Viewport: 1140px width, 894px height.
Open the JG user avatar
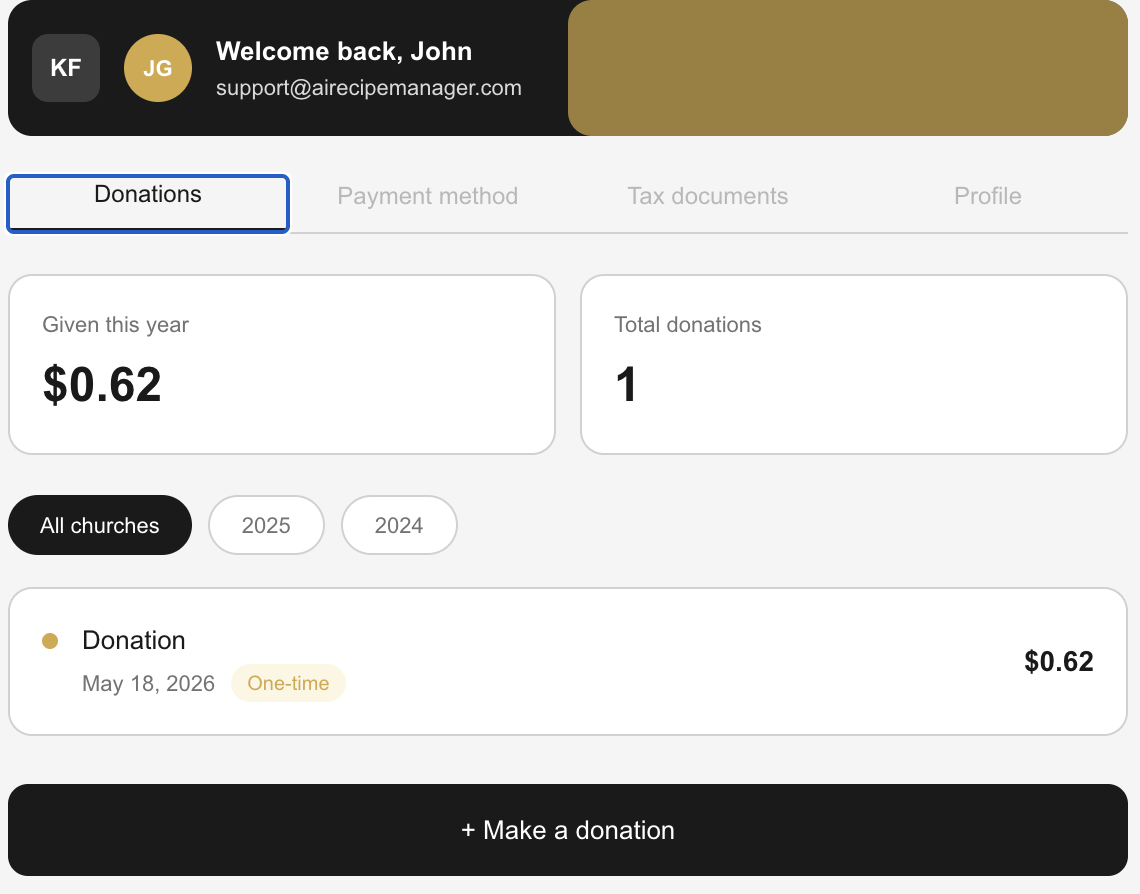pos(158,68)
